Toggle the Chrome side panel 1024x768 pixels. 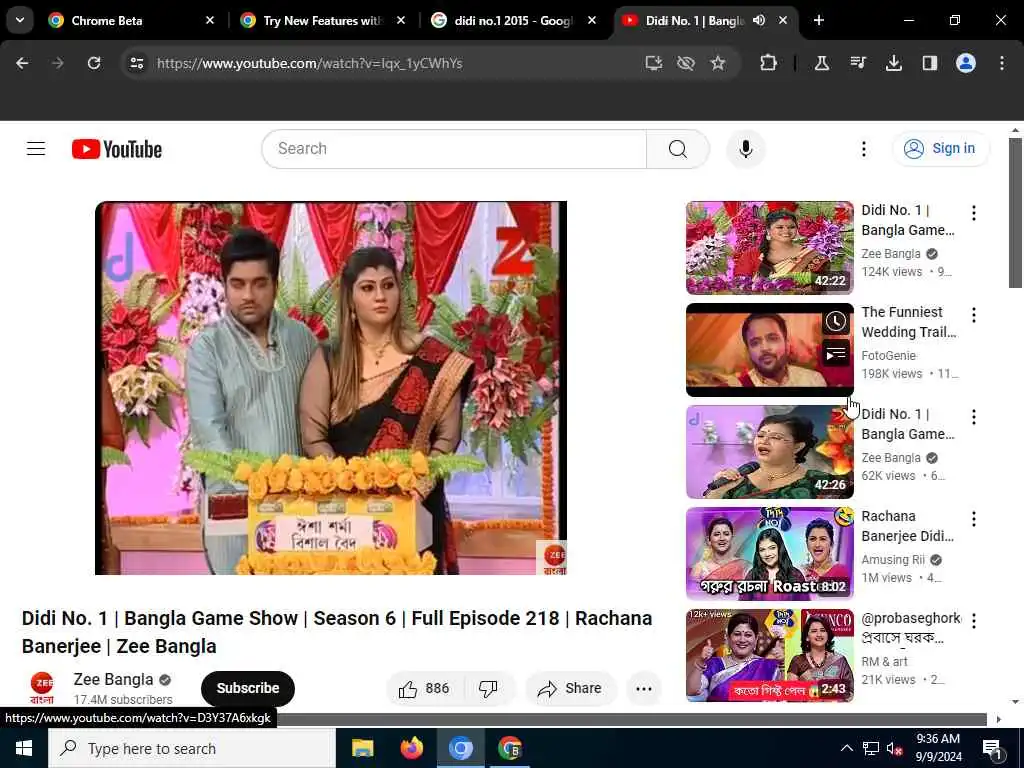[x=929, y=63]
